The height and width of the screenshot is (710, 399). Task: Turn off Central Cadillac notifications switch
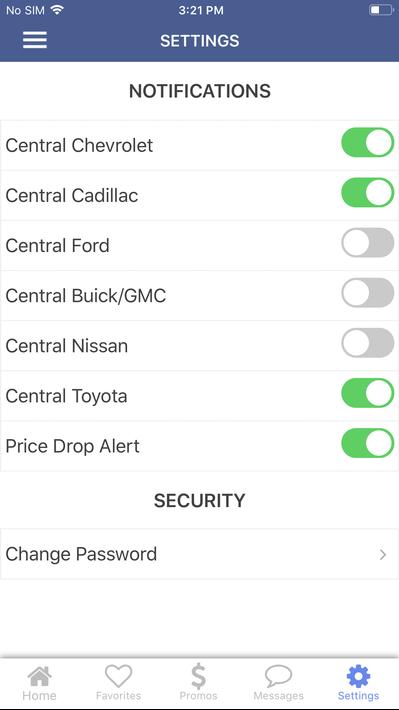[x=367, y=192]
